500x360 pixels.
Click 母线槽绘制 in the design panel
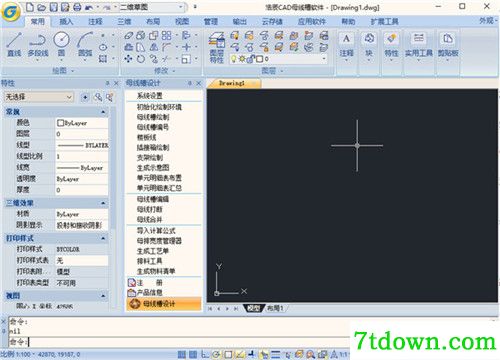[153, 117]
